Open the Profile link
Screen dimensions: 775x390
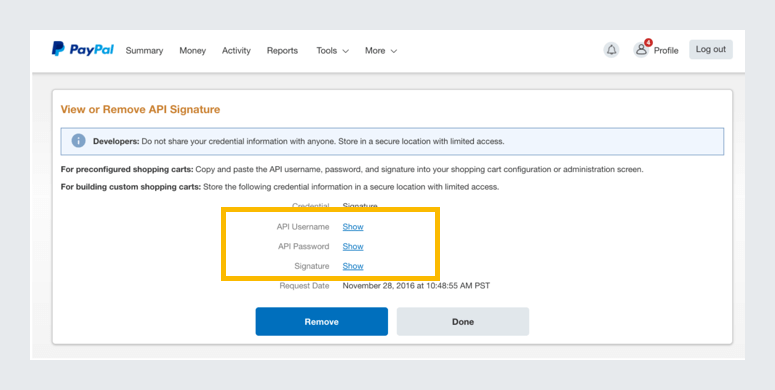click(x=666, y=50)
